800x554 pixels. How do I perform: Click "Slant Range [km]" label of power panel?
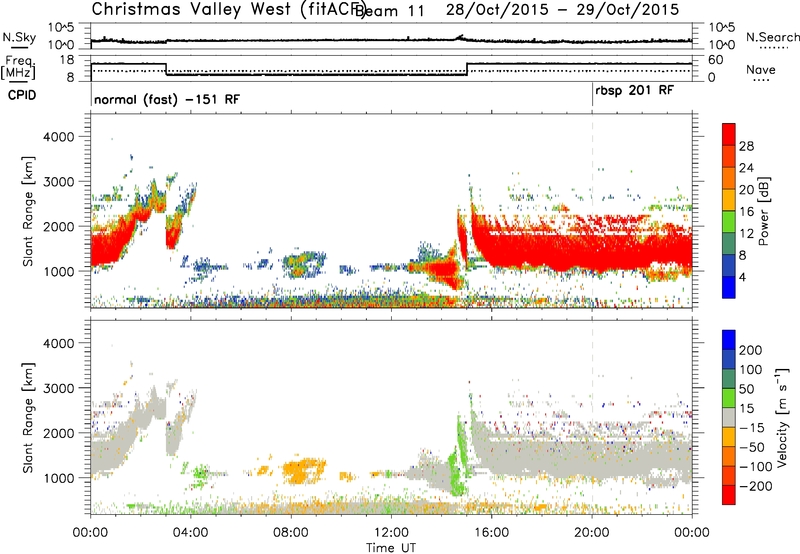pyautogui.click(x=28, y=211)
